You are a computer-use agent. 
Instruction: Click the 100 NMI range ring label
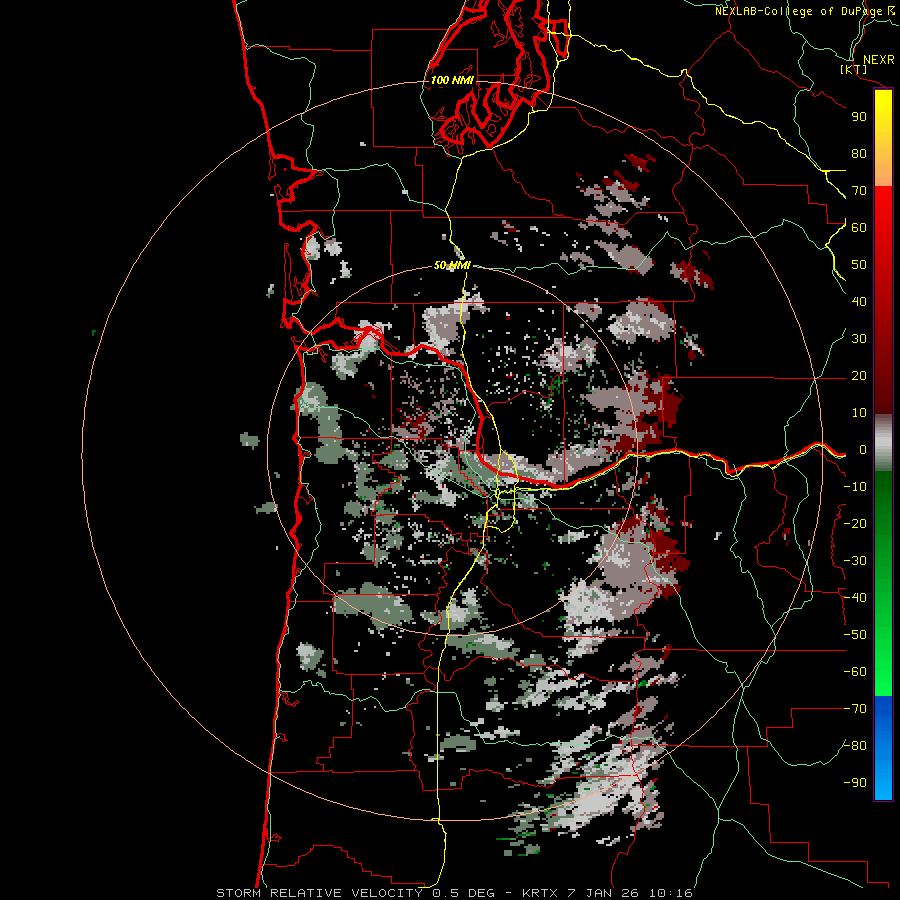pyautogui.click(x=452, y=80)
